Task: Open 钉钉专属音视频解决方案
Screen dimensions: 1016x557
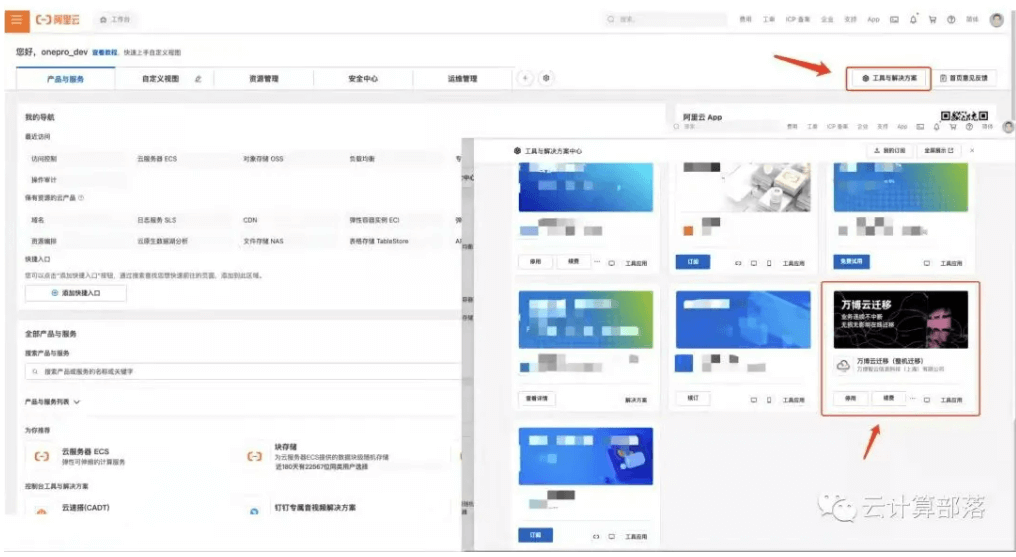Action: (315, 508)
